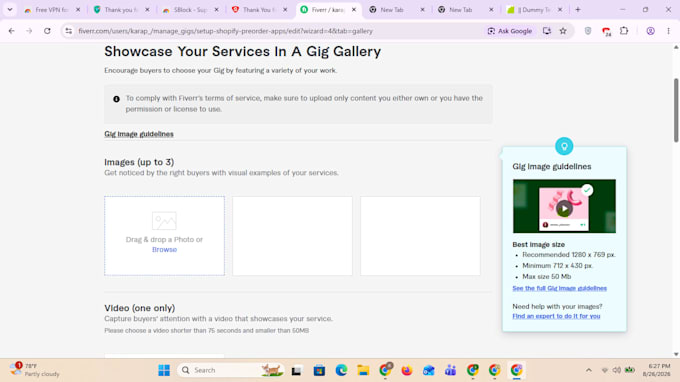Viewport: 680px width, 382px height.
Task: Launch Firefox from the taskbar
Action: coord(407,370)
